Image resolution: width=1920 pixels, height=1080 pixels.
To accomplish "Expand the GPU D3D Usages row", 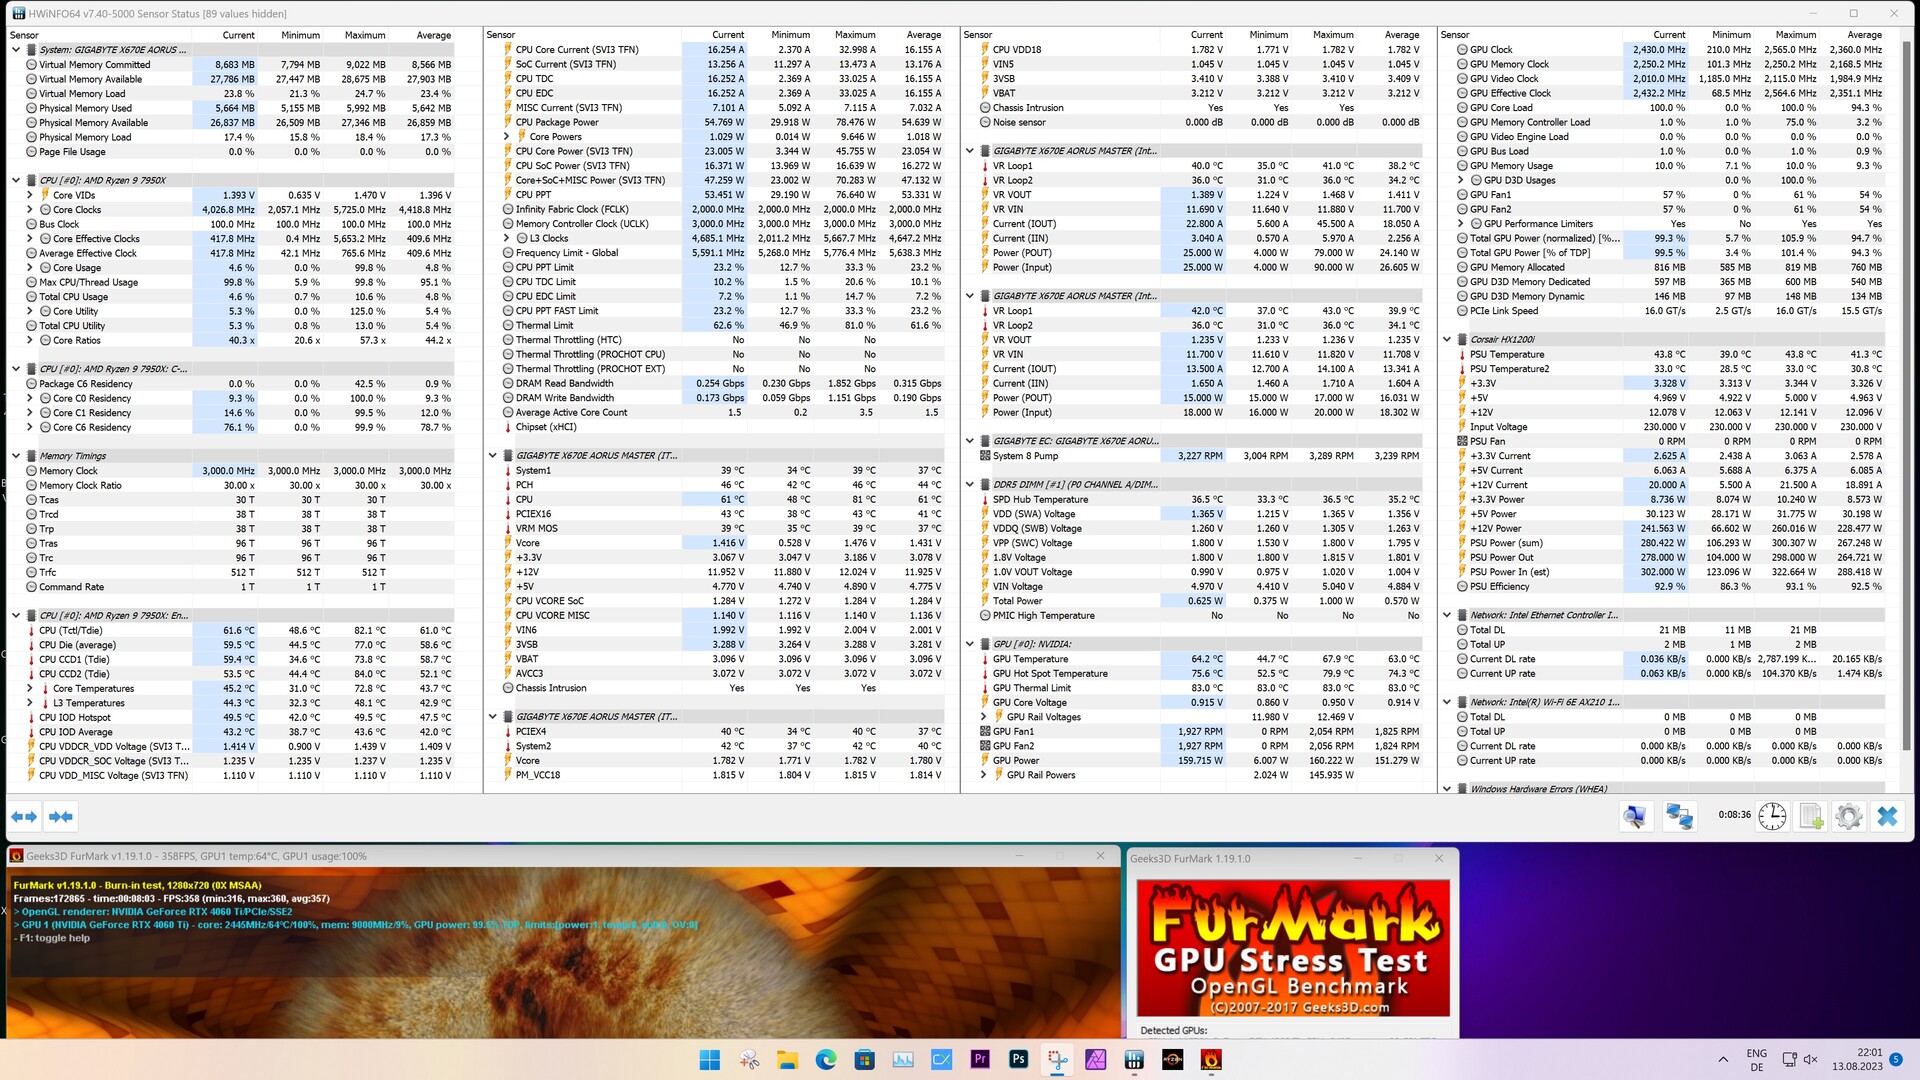I will (1461, 181).
